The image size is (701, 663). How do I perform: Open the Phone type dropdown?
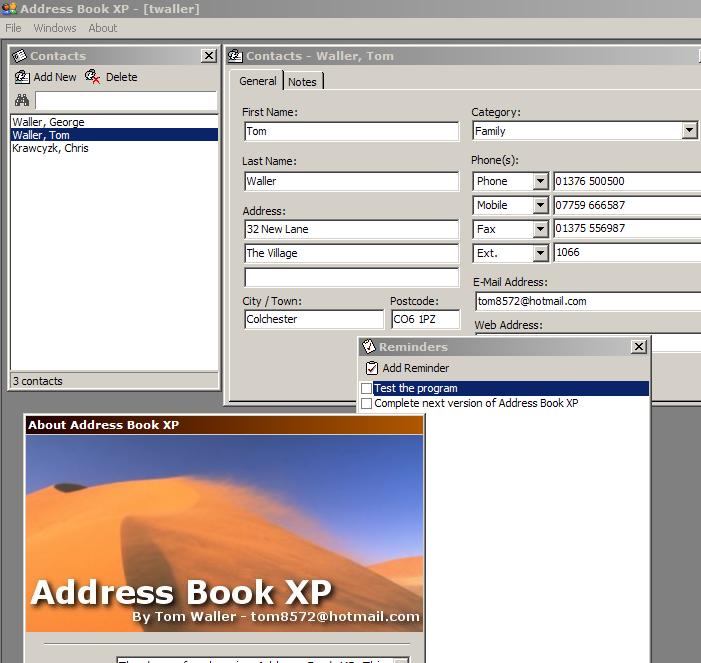tap(540, 181)
